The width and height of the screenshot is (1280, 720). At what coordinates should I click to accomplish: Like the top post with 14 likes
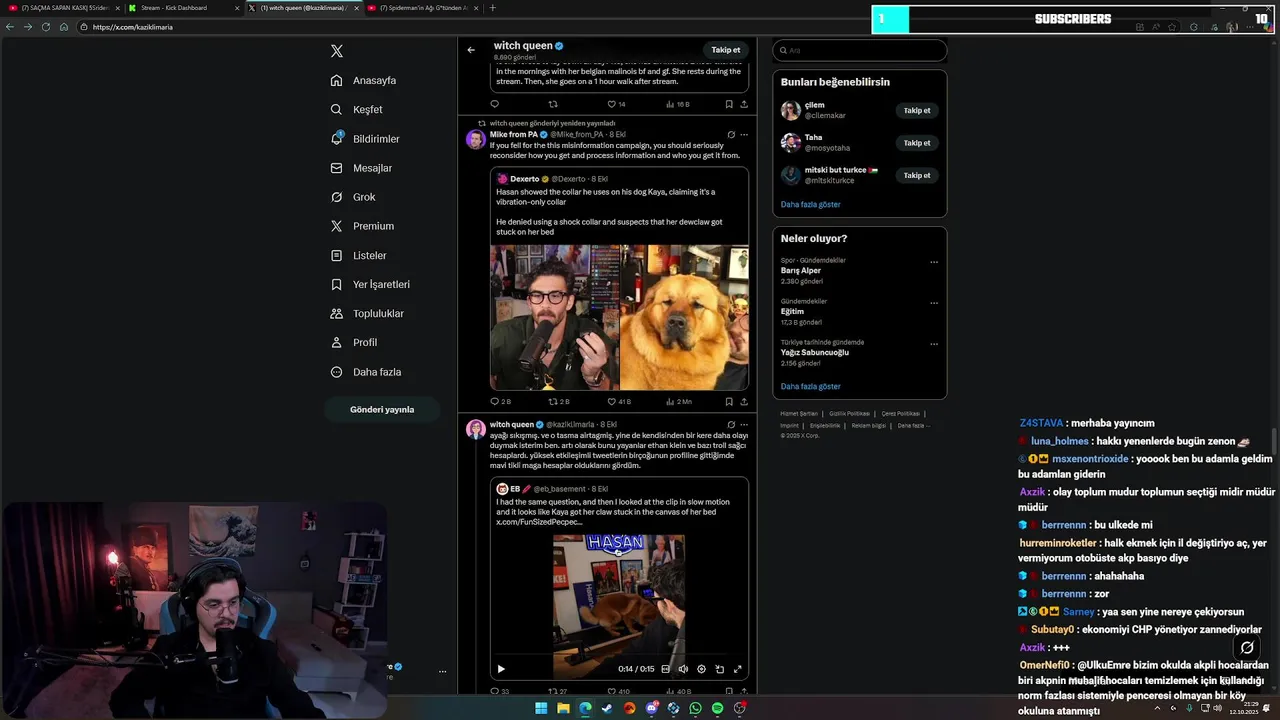[612, 104]
